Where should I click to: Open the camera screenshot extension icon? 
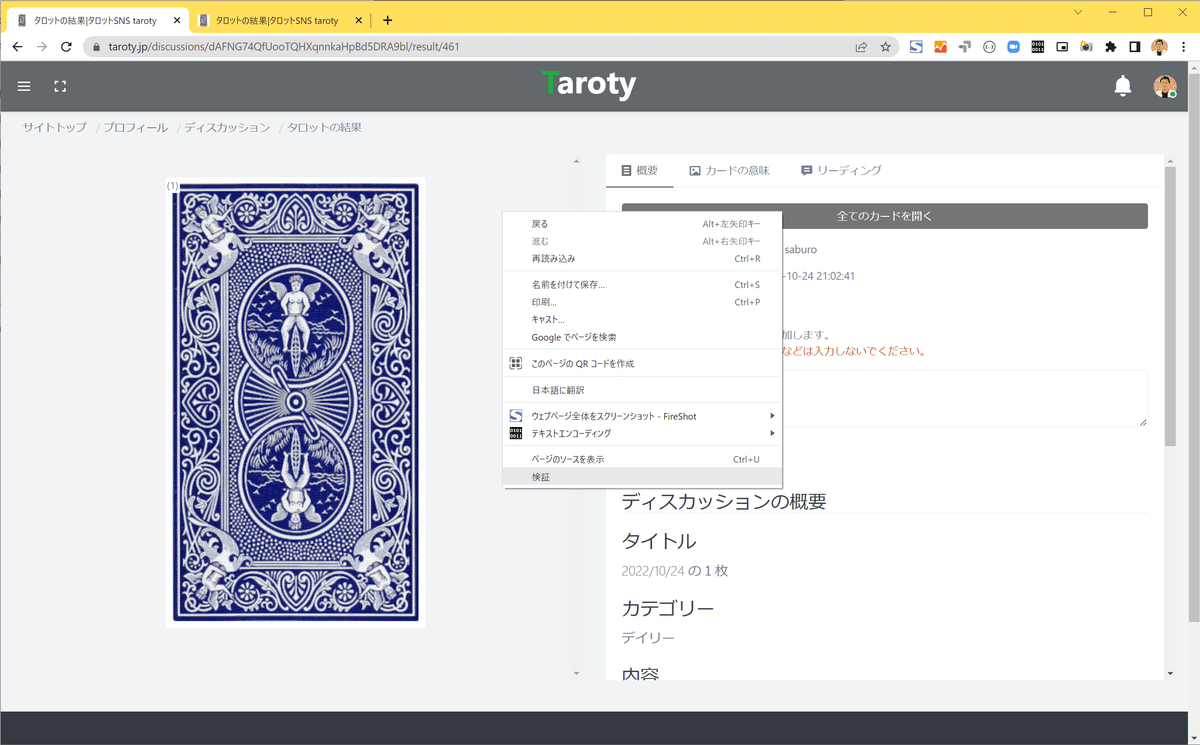point(1086,47)
